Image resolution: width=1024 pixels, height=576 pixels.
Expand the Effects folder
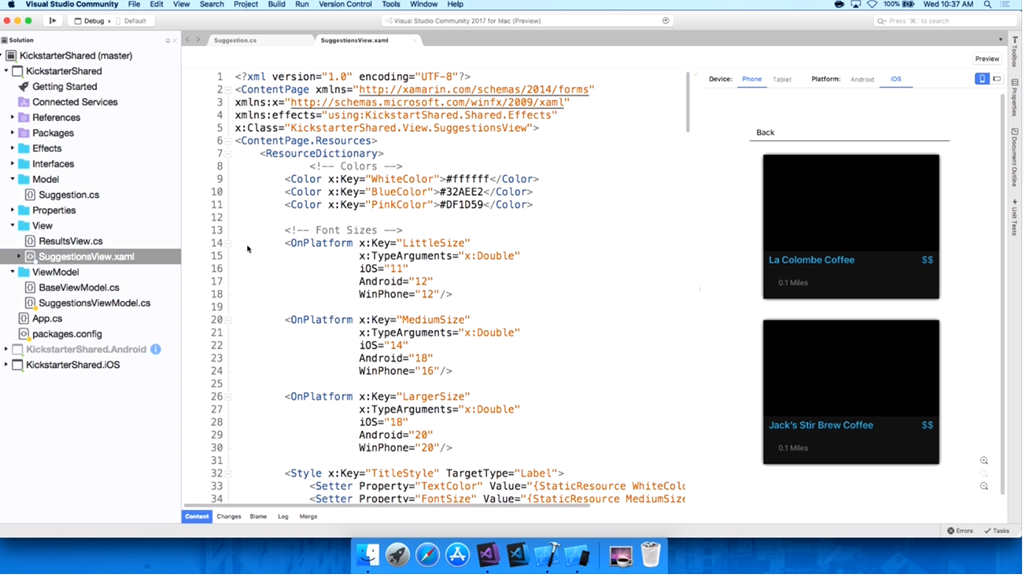coord(13,149)
